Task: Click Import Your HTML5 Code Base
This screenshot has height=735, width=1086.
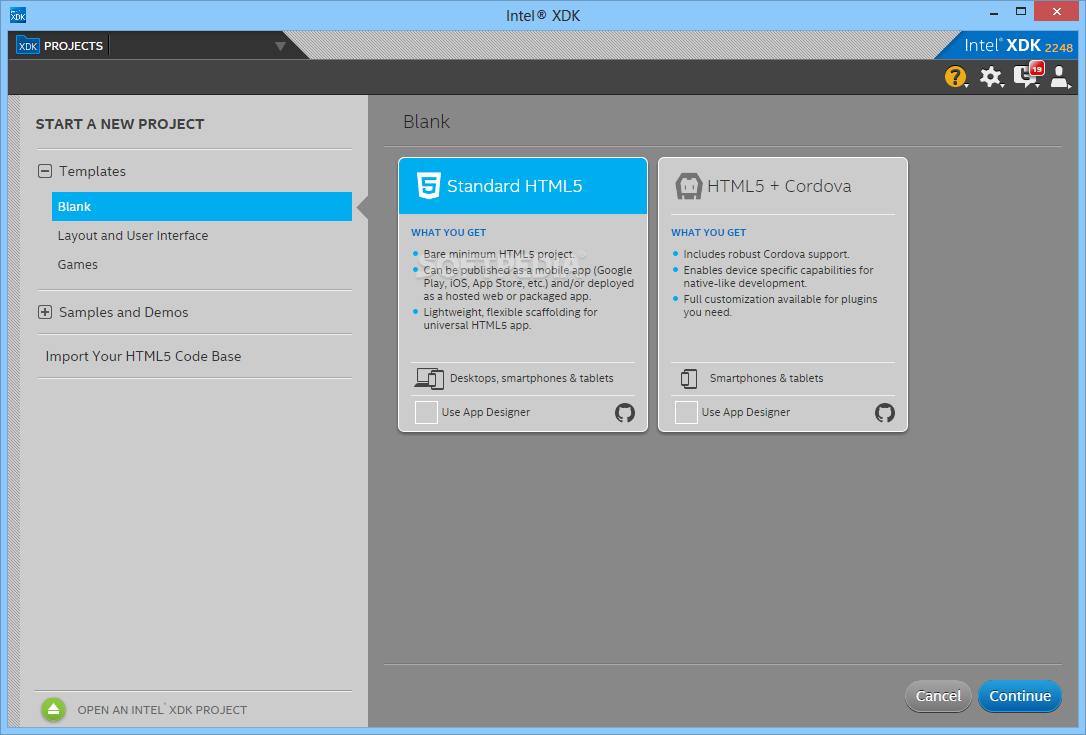Action: click(x=143, y=356)
